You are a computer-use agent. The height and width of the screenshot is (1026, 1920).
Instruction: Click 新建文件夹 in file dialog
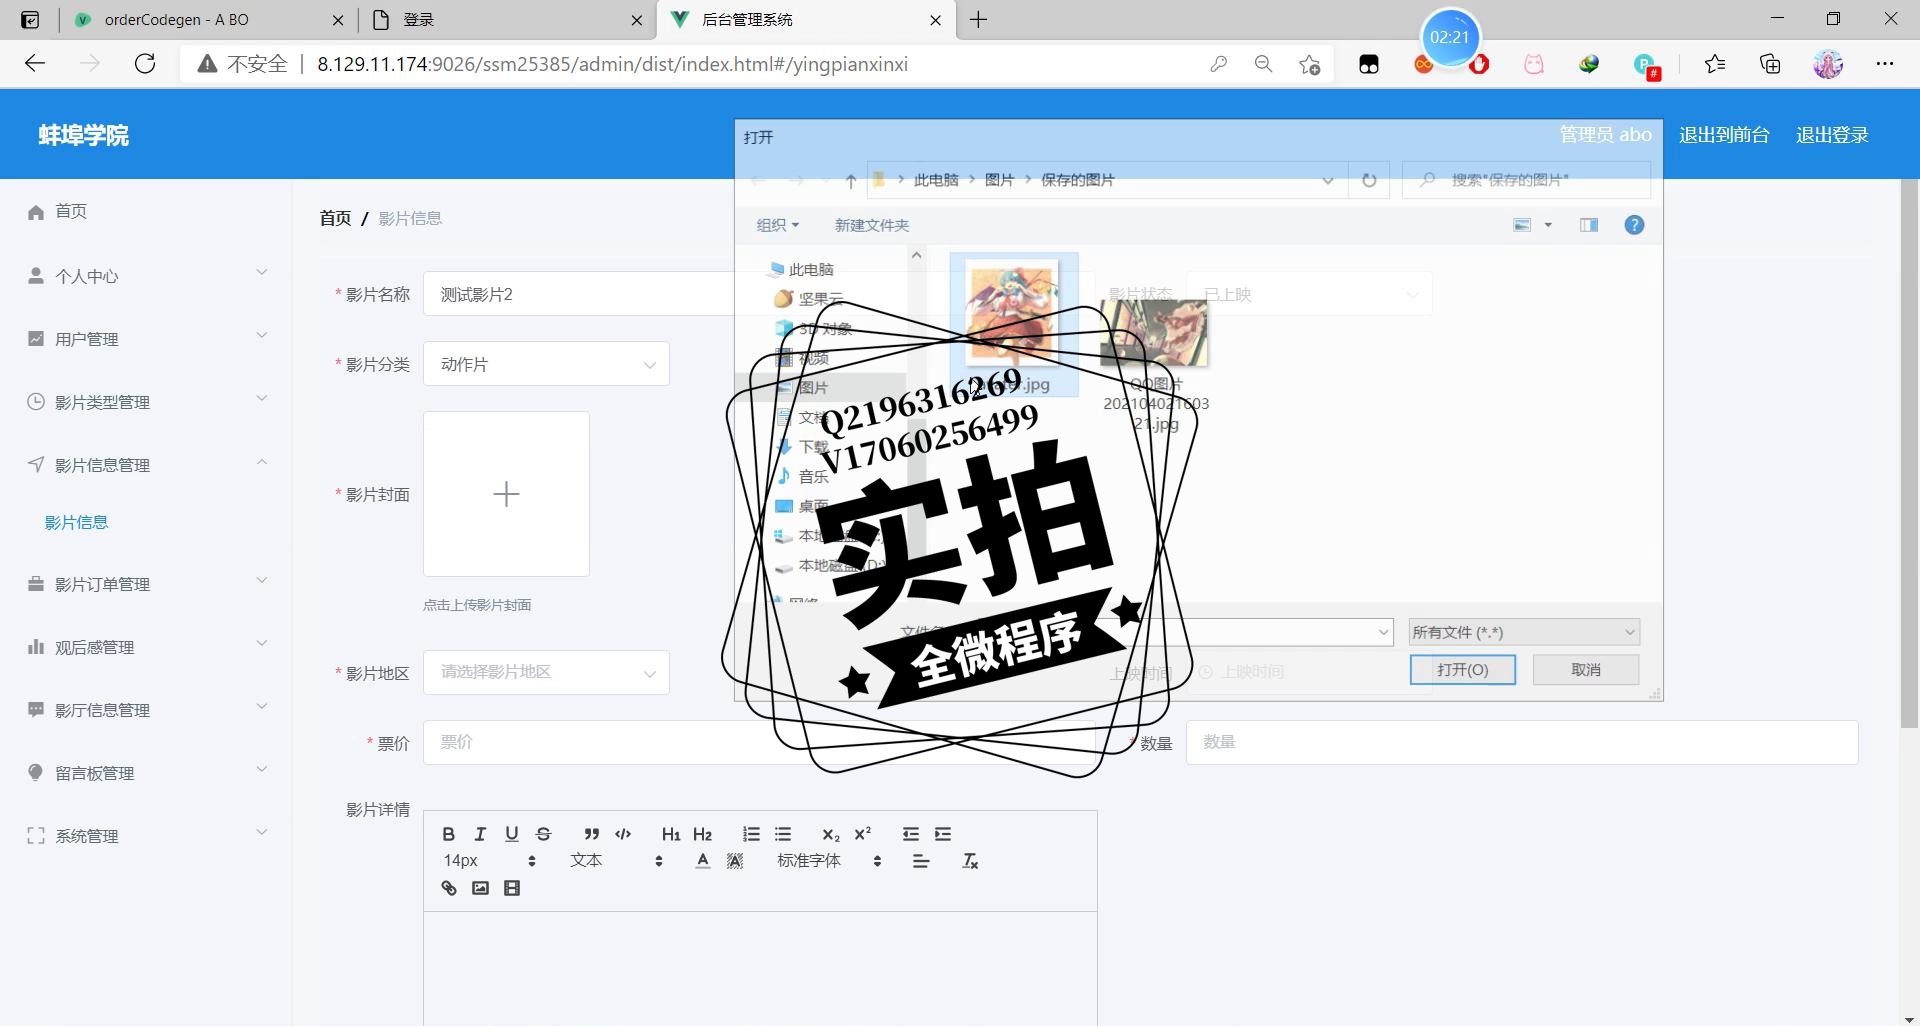(872, 225)
